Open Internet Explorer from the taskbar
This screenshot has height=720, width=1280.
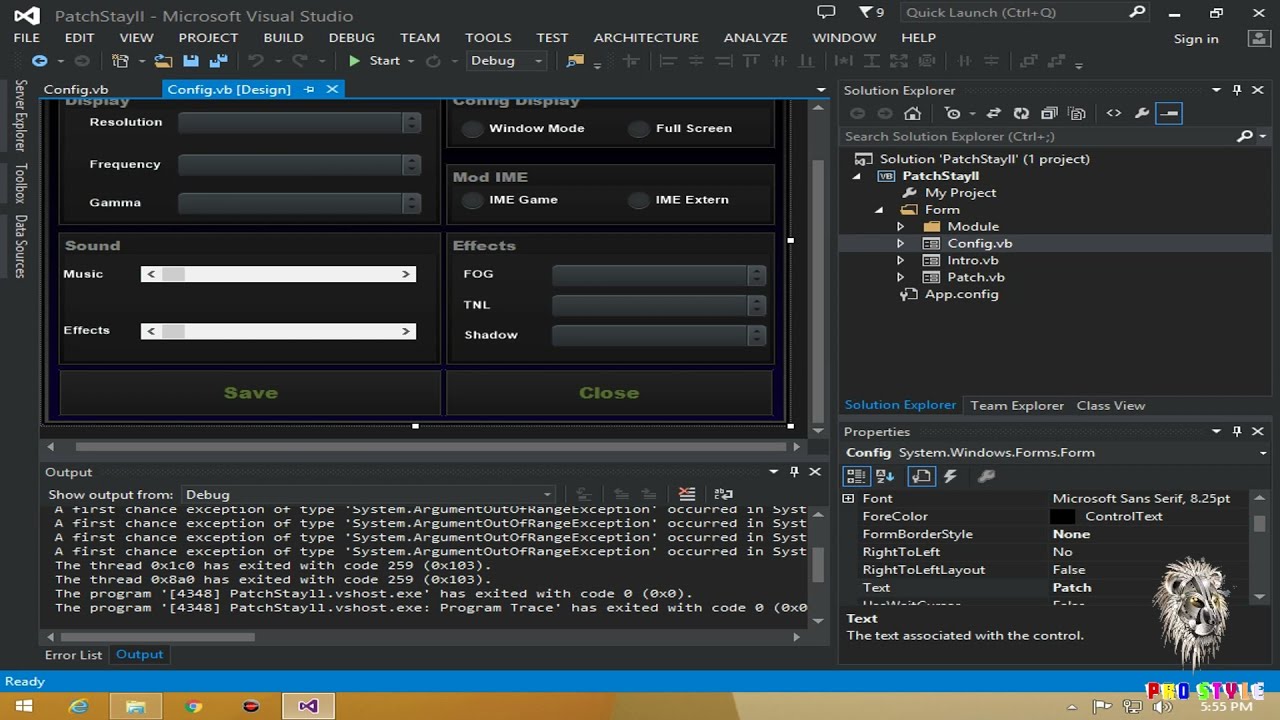[x=79, y=706]
